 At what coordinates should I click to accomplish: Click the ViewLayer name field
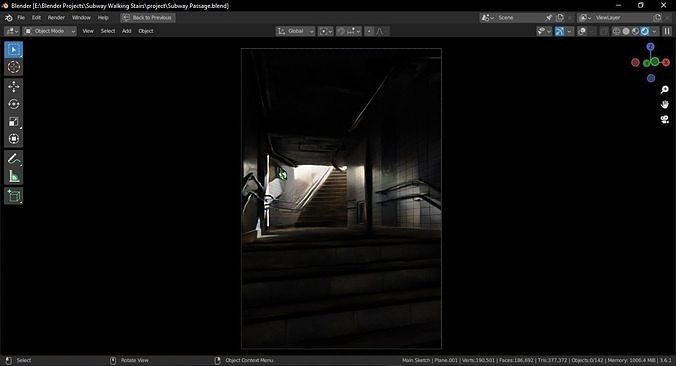(622, 18)
